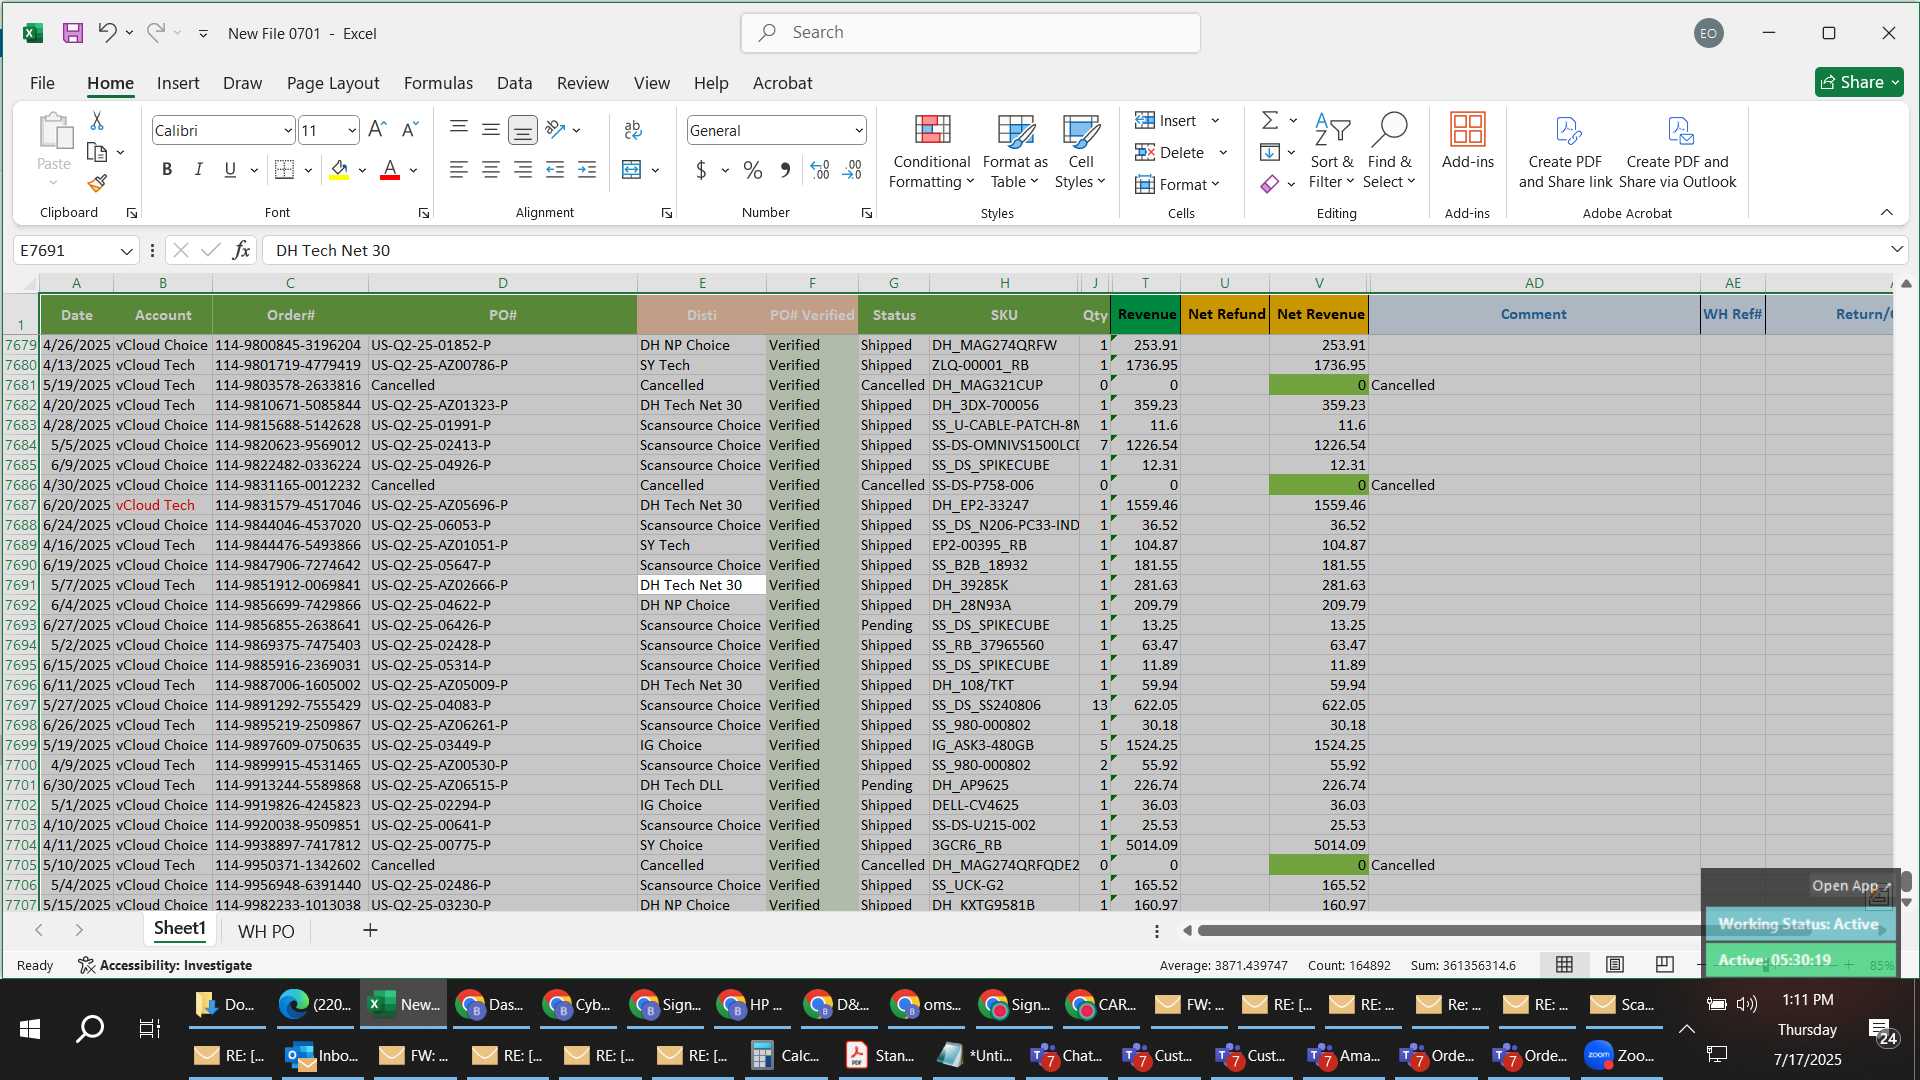Screen dimensions: 1920x1080
Task: Toggle Bold formatting
Action: click(x=167, y=170)
